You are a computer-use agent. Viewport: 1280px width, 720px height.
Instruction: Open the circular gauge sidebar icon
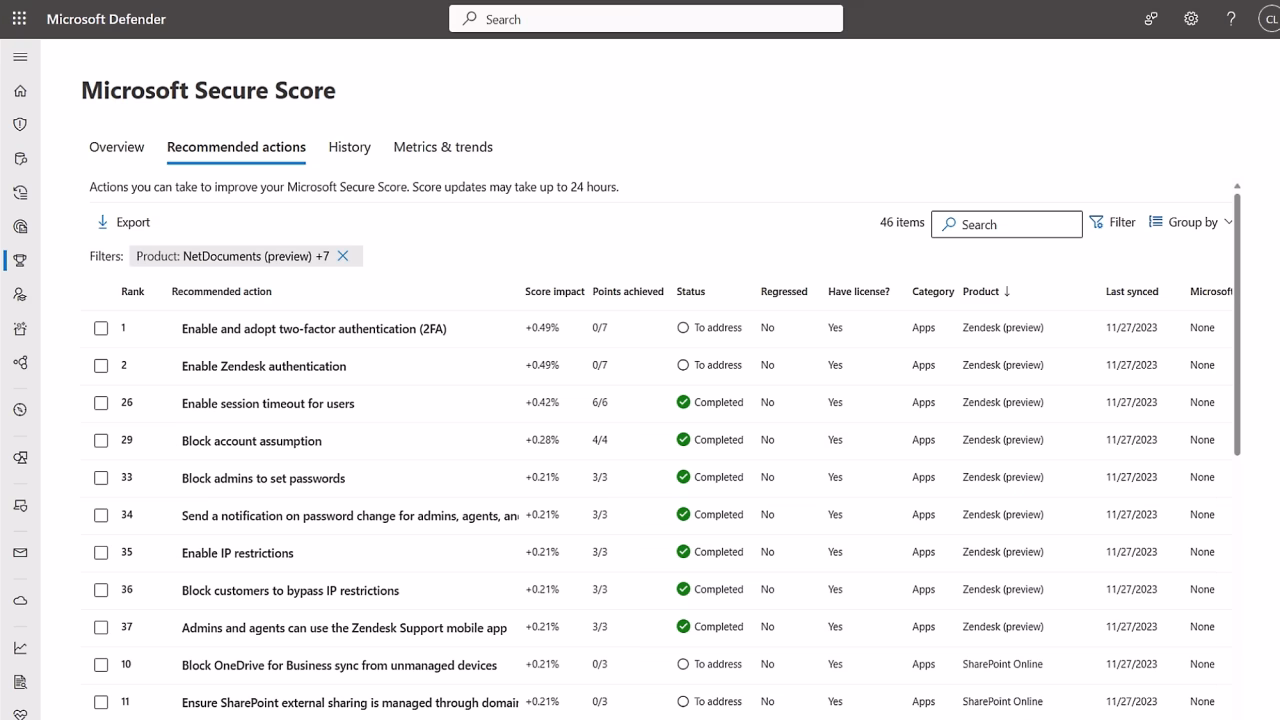(20, 410)
